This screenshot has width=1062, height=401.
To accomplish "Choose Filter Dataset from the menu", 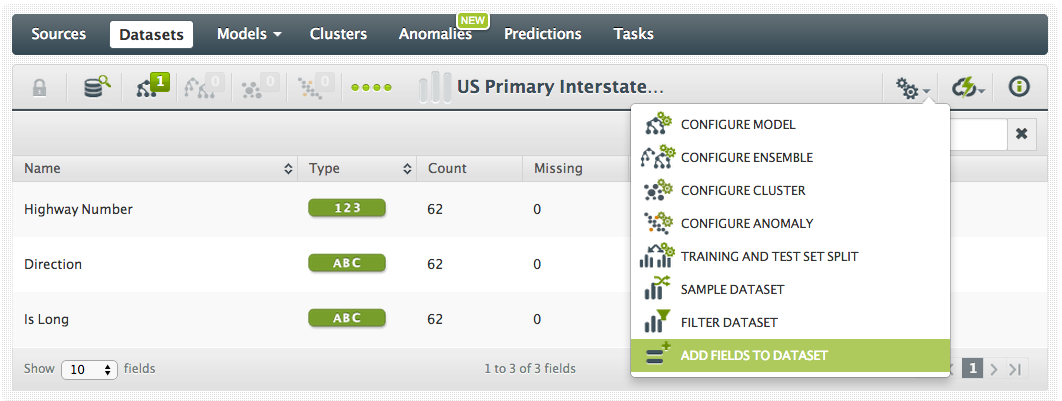I will pyautogui.click(x=729, y=322).
